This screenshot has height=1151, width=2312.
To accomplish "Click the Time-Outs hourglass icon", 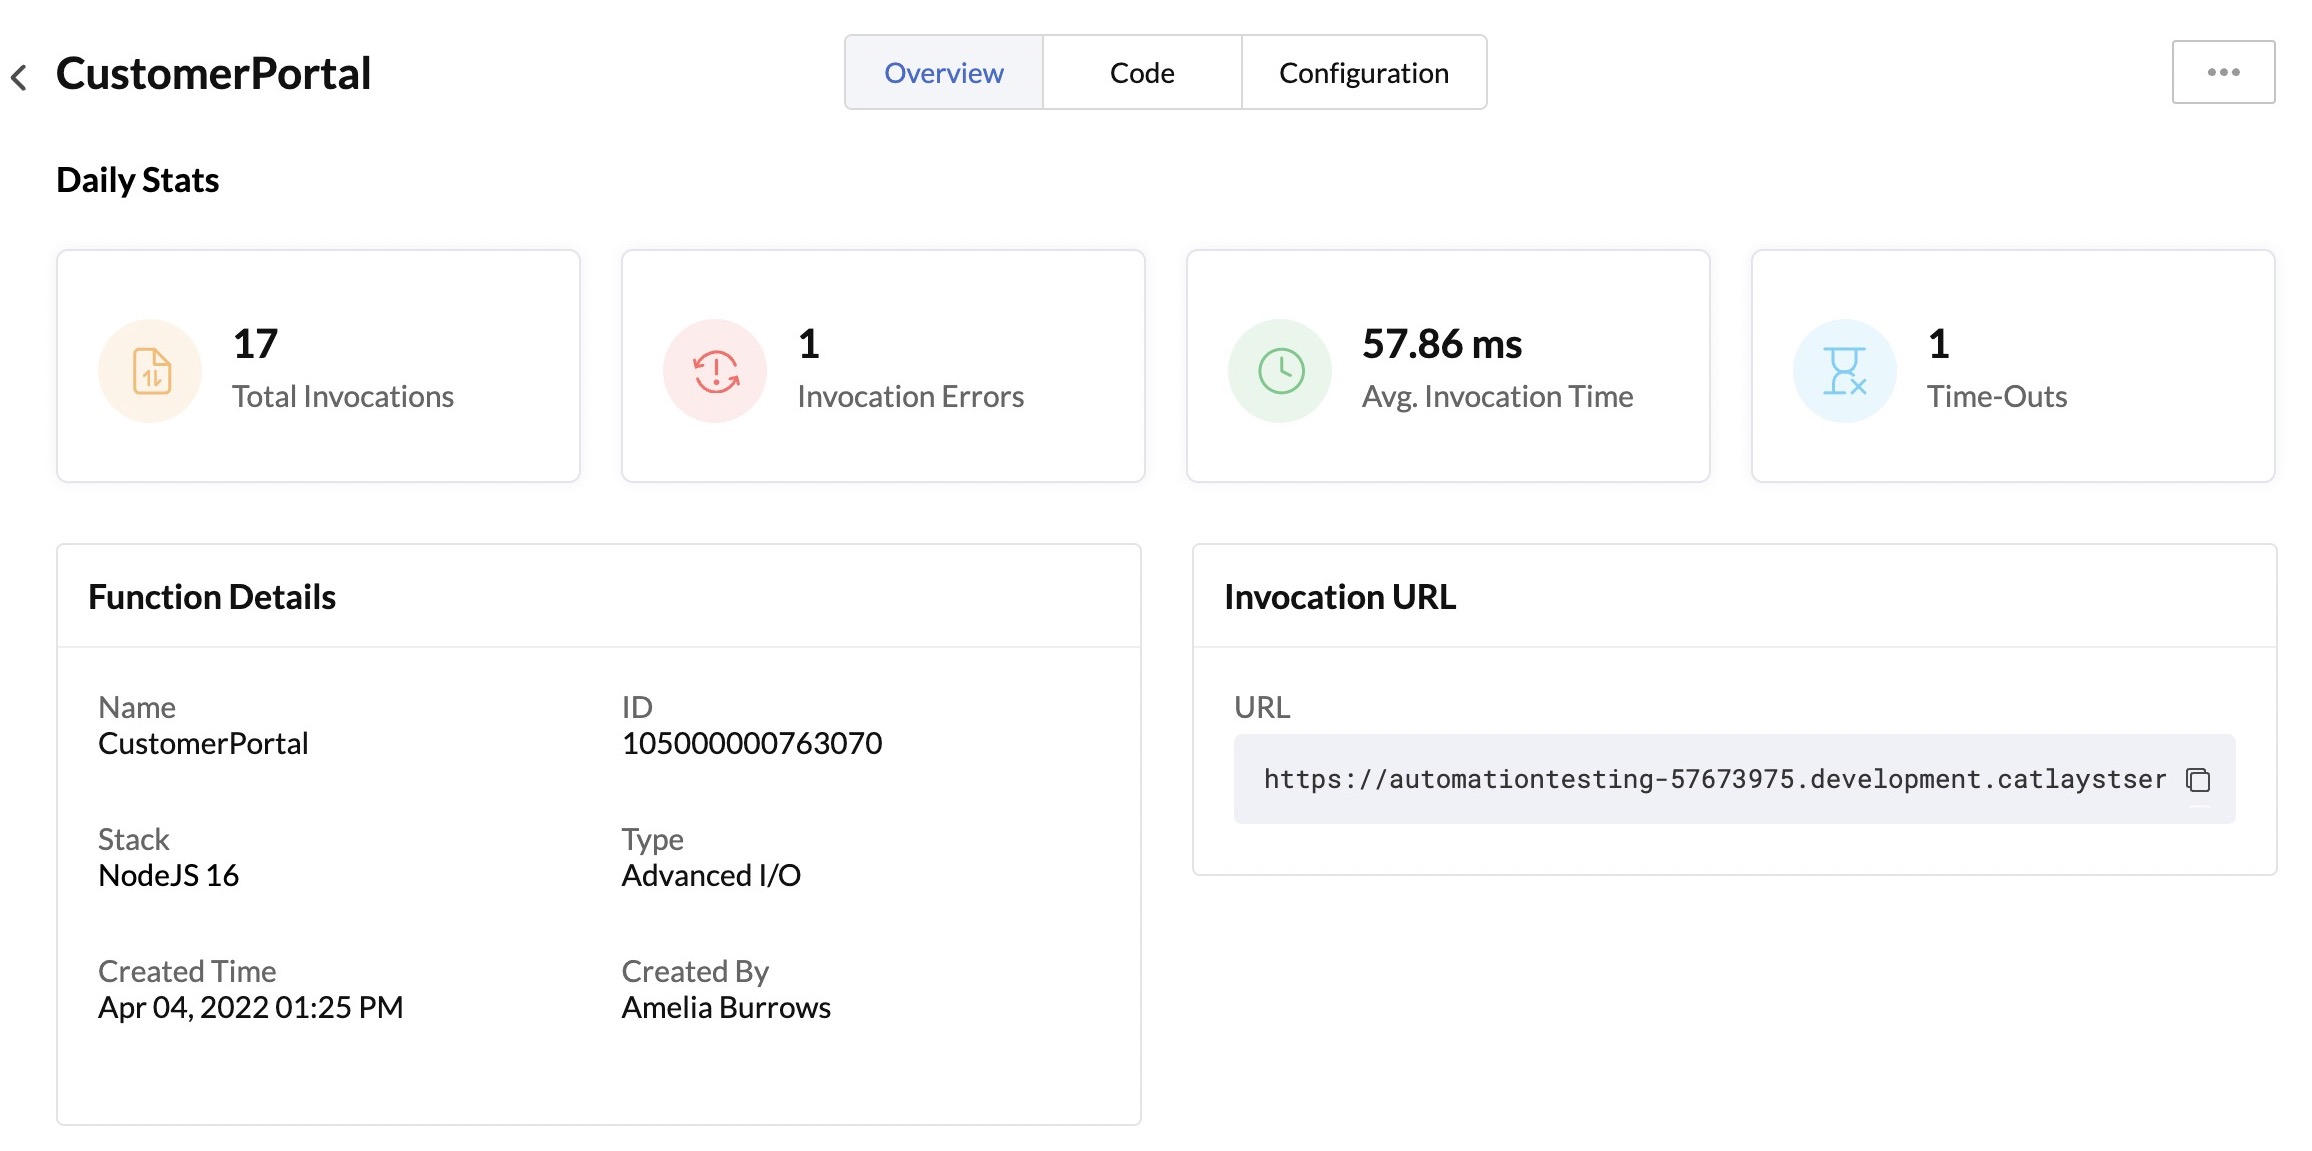I will point(1844,371).
